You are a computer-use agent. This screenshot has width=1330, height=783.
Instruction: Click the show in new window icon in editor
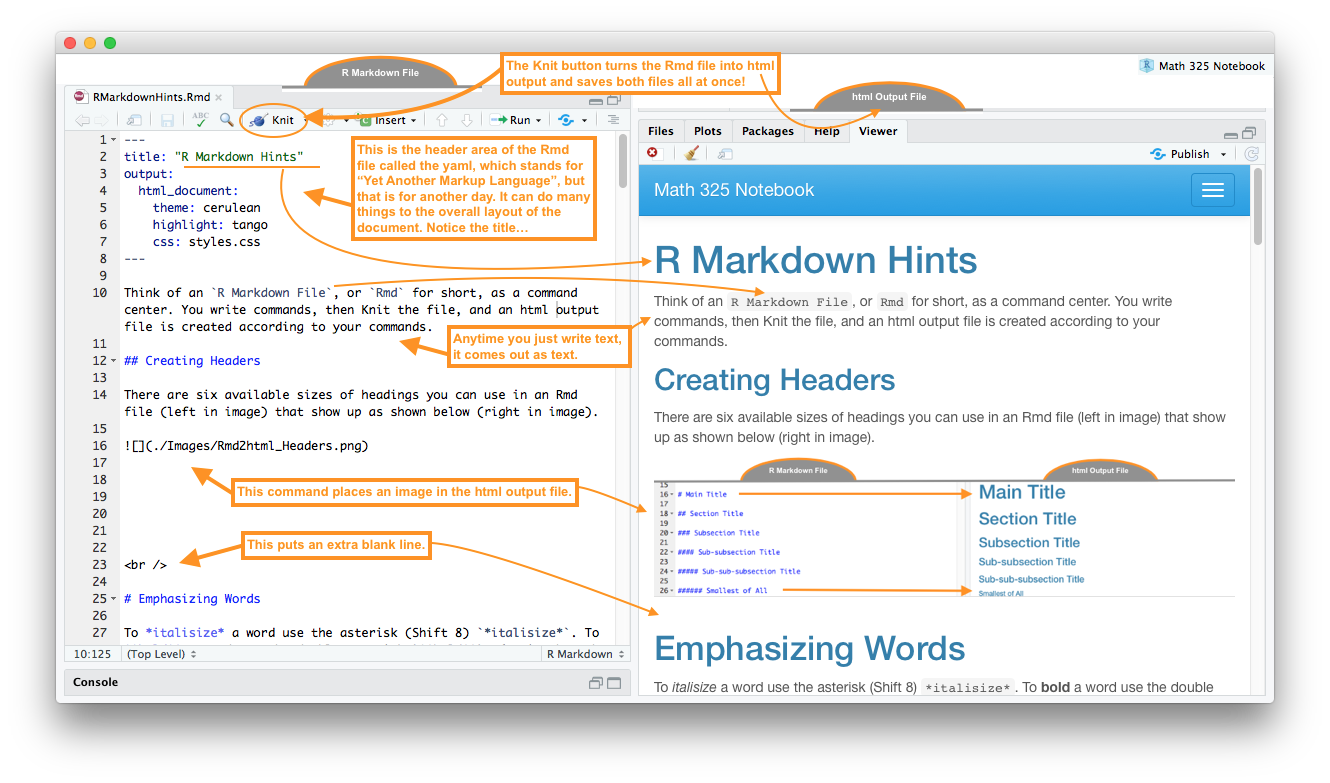133,120
